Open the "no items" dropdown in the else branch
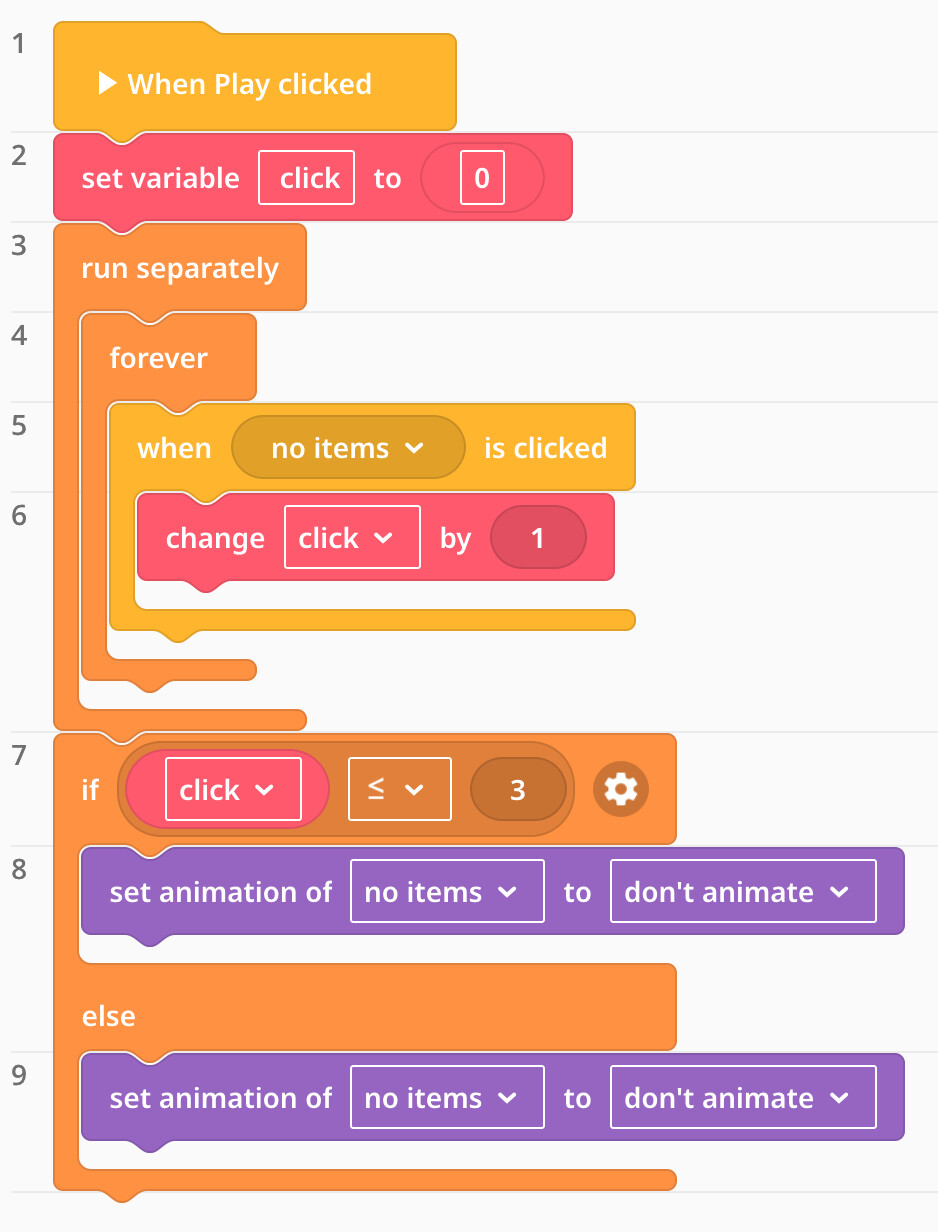The image size is (938, 1232). click(x=446, y=1098)
